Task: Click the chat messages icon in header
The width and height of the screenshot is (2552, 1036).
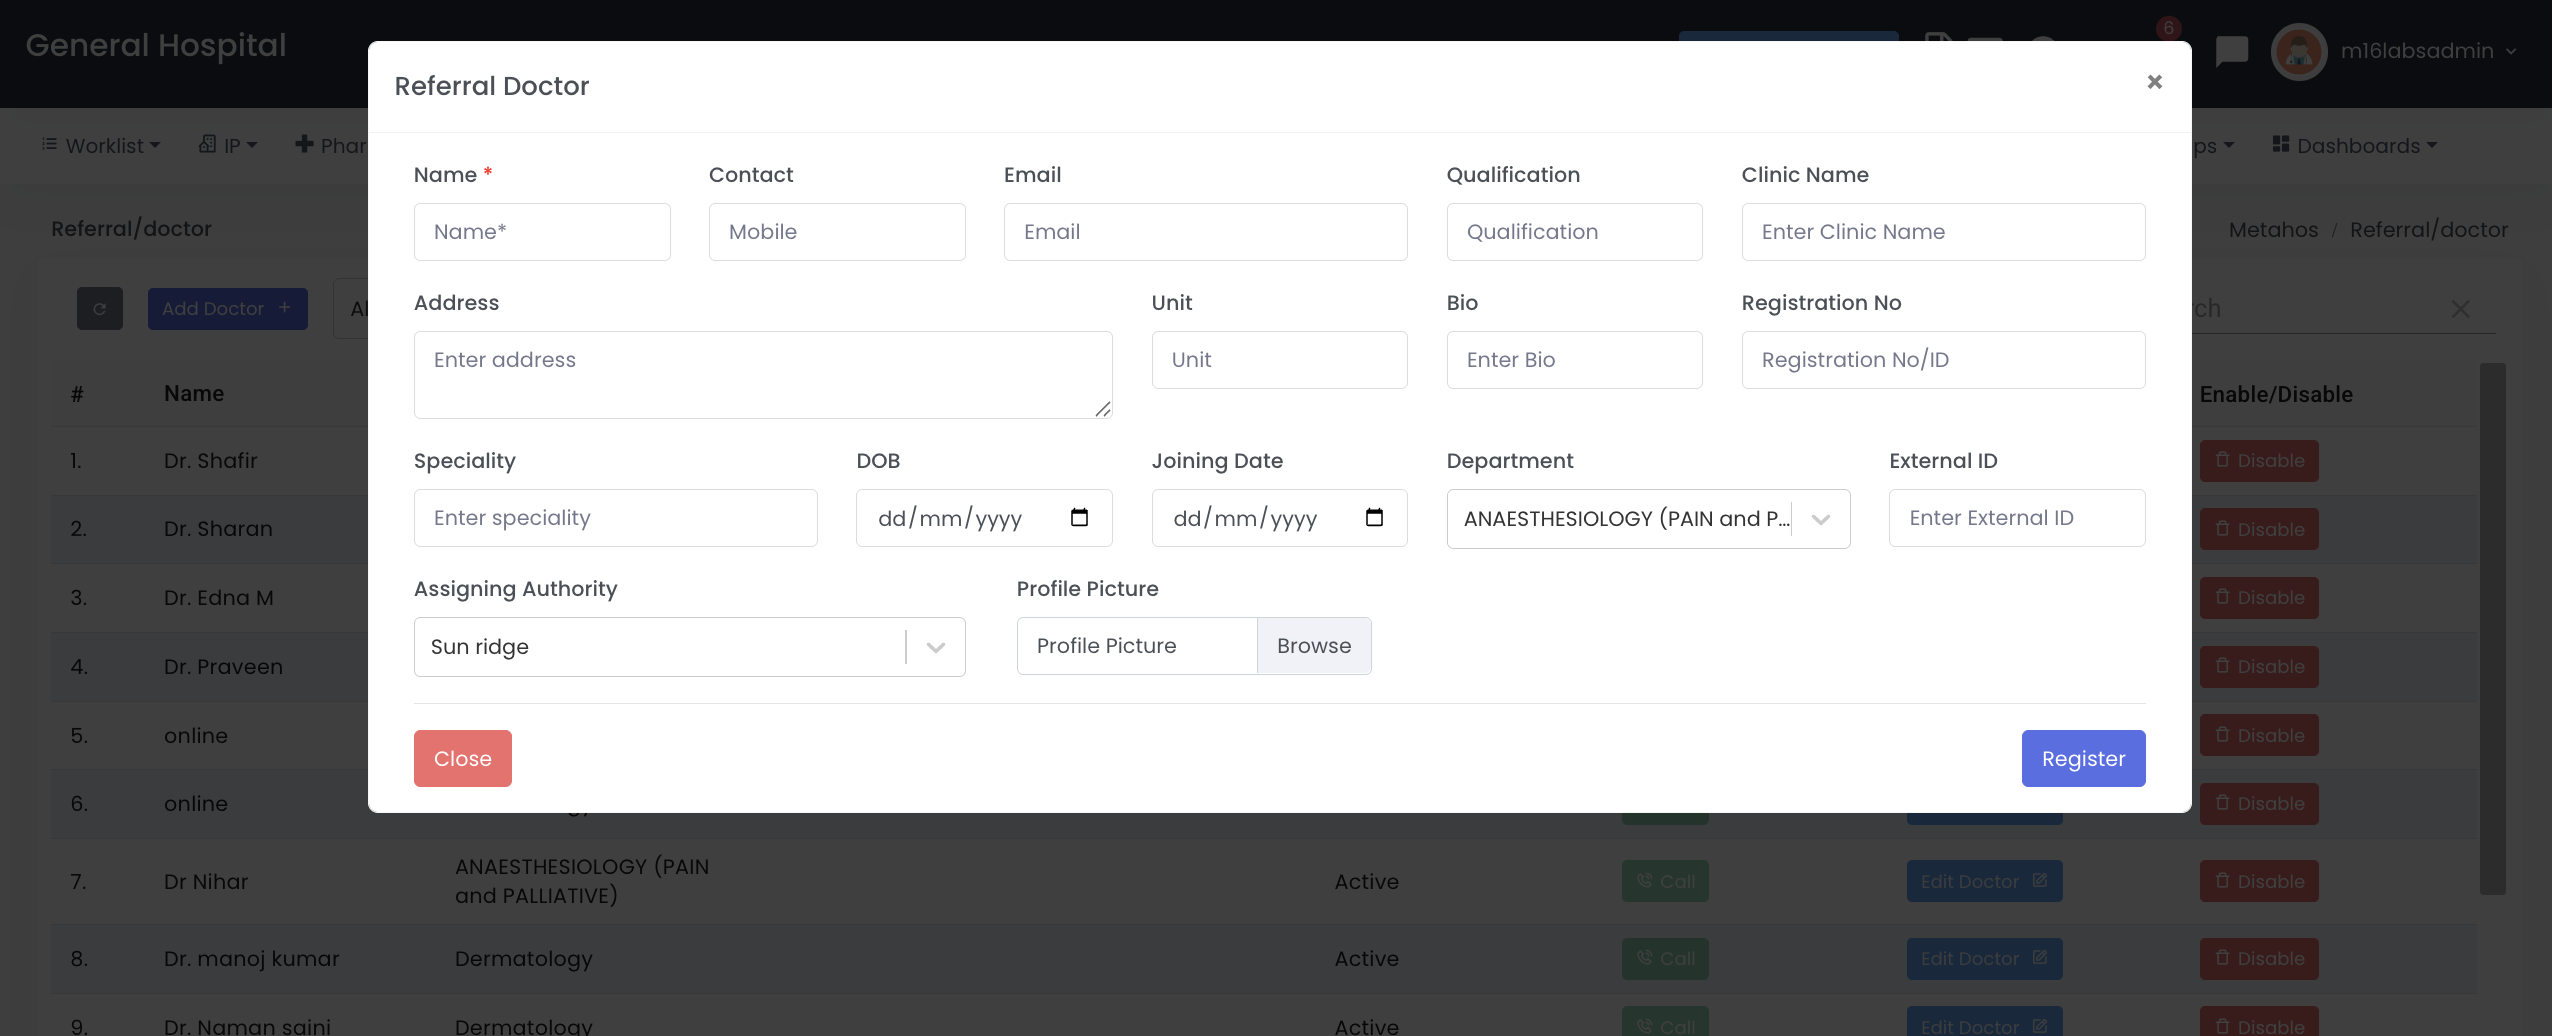Action: point(2231,50)
